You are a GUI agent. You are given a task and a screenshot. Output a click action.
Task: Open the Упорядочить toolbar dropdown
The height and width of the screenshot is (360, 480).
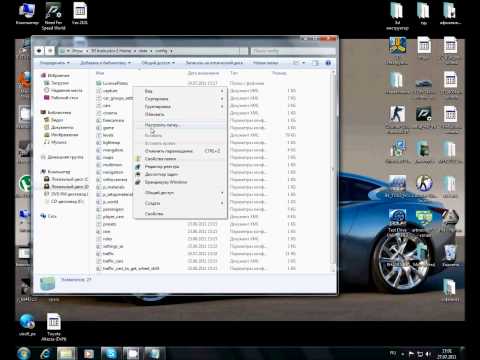55,63
